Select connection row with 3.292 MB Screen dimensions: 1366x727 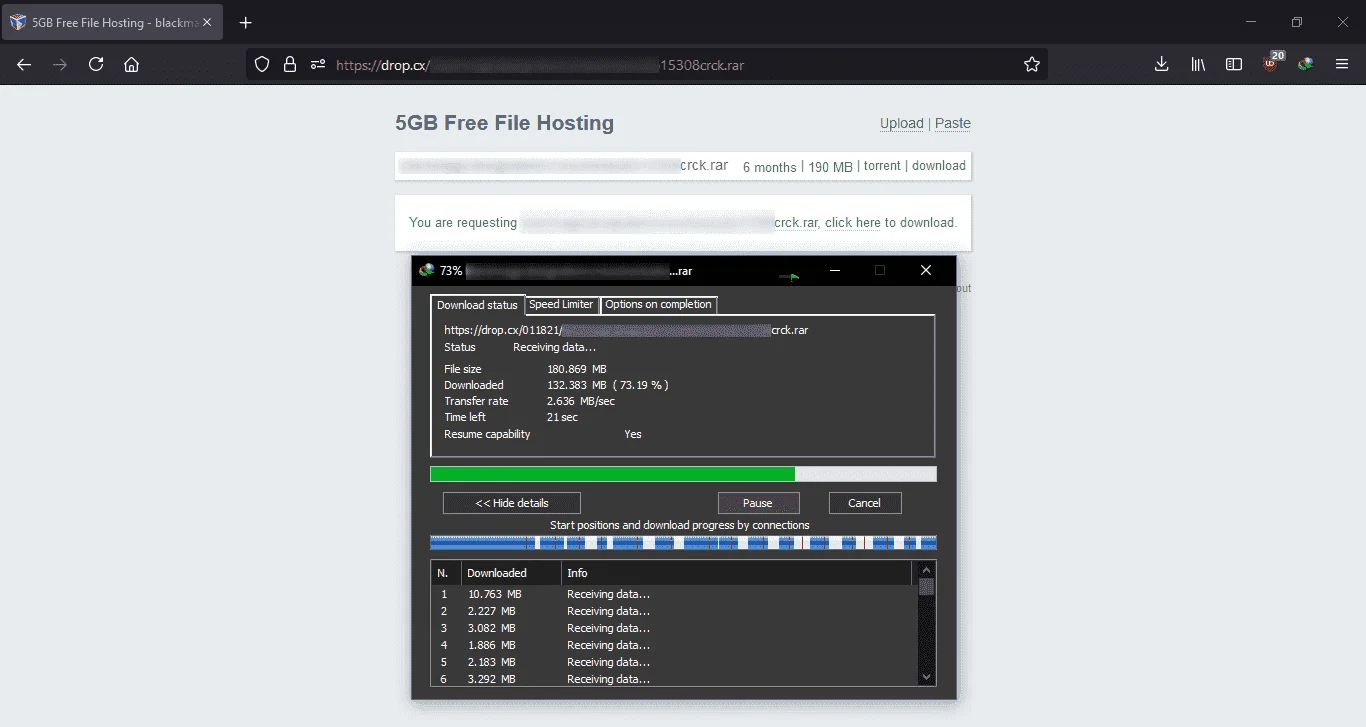click(x=675, y=679)
